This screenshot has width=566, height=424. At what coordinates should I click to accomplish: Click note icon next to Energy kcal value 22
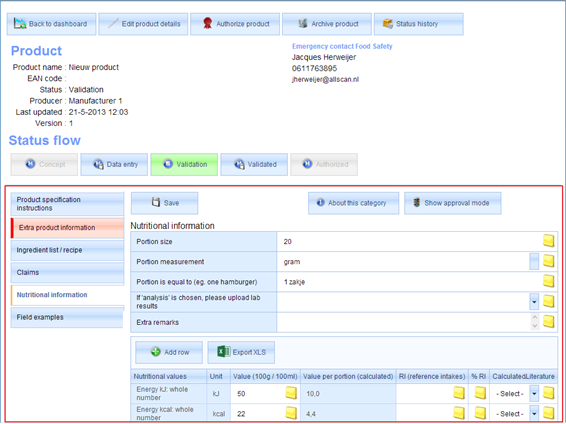291,413
